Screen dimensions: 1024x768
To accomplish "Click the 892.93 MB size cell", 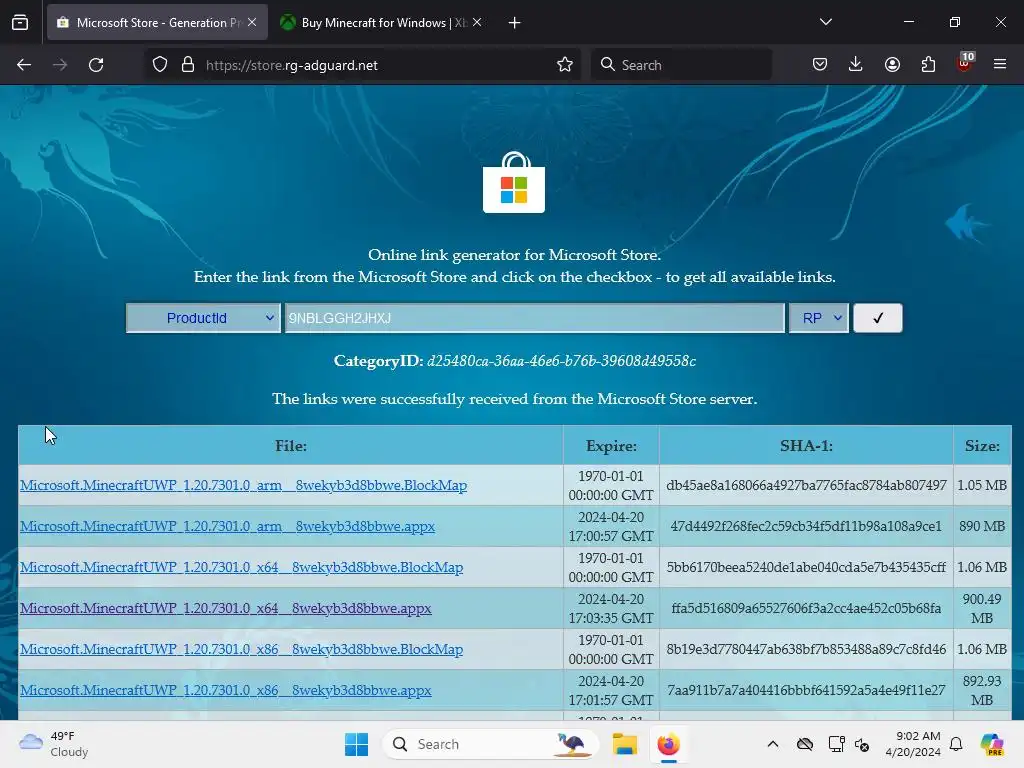I will click(982, 690).
